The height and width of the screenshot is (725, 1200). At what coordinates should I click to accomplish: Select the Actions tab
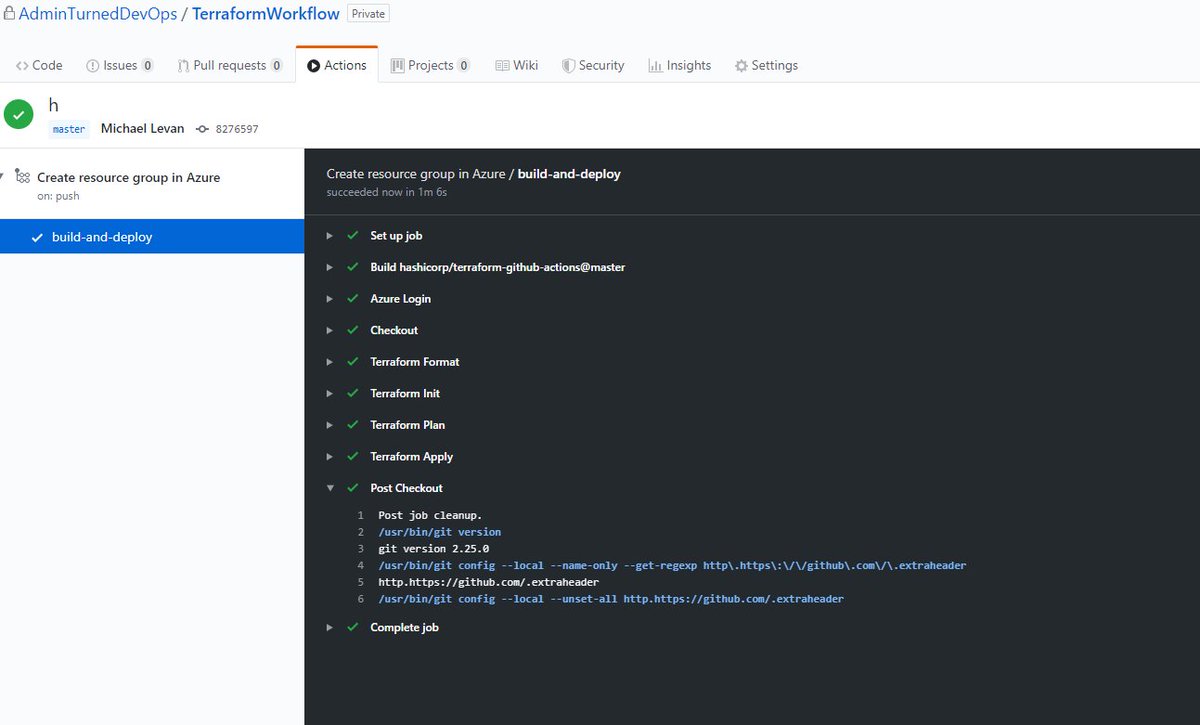tap(337, 65)
